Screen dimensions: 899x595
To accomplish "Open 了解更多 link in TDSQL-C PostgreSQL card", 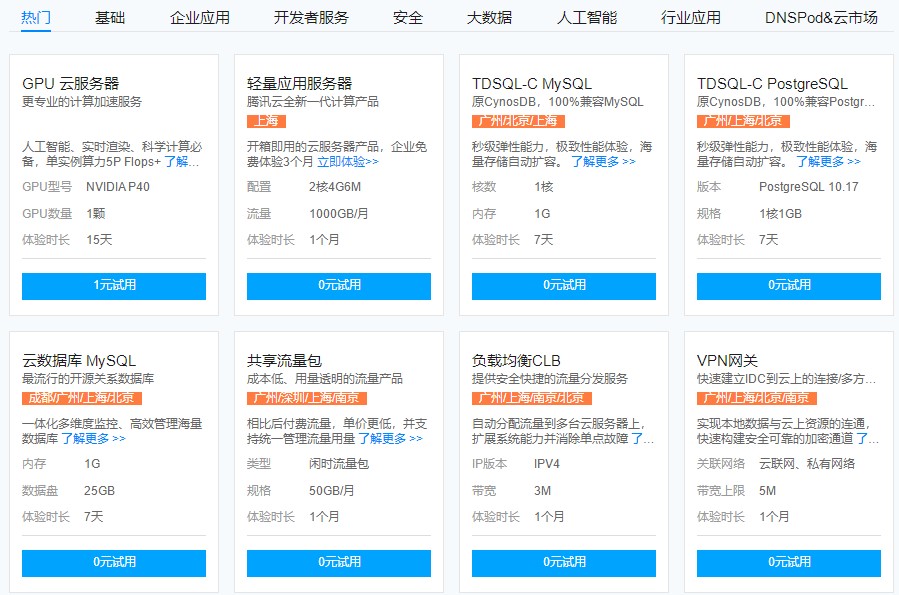I will point(828,162).
